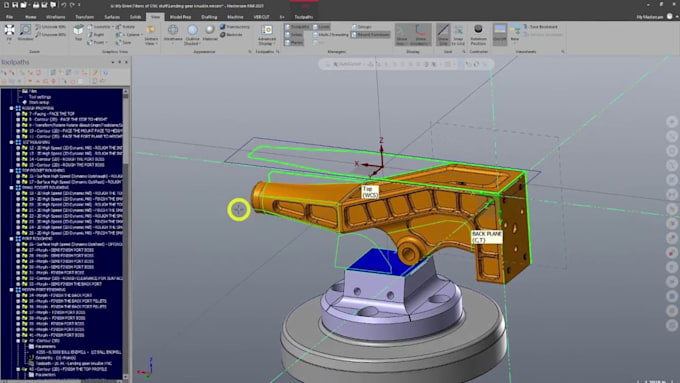Screen dimensions: 680x383
Task: Click the user account icon beside My Mastercam
Action: click(670, 16)
